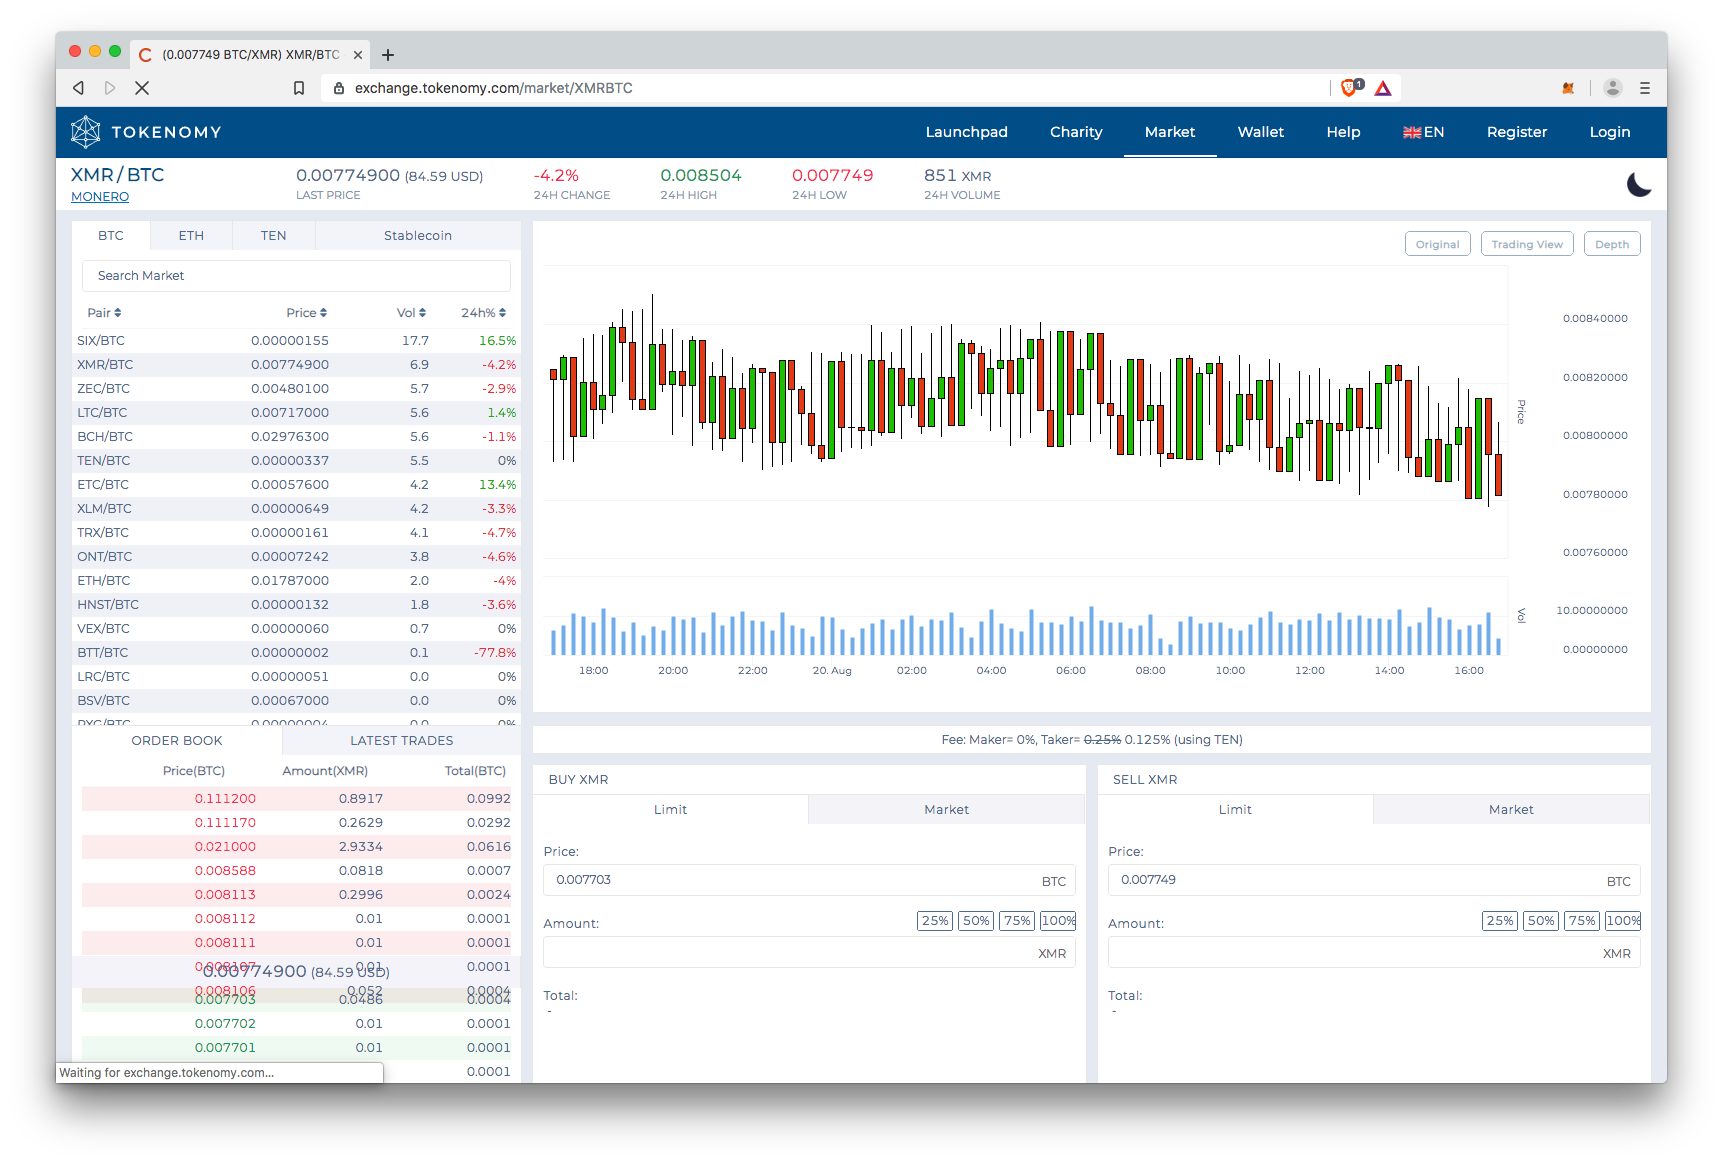The width and height of the screenshot is (1723, 1163).
Task: Click the Register link
Action: click(x=1516, y=132)
